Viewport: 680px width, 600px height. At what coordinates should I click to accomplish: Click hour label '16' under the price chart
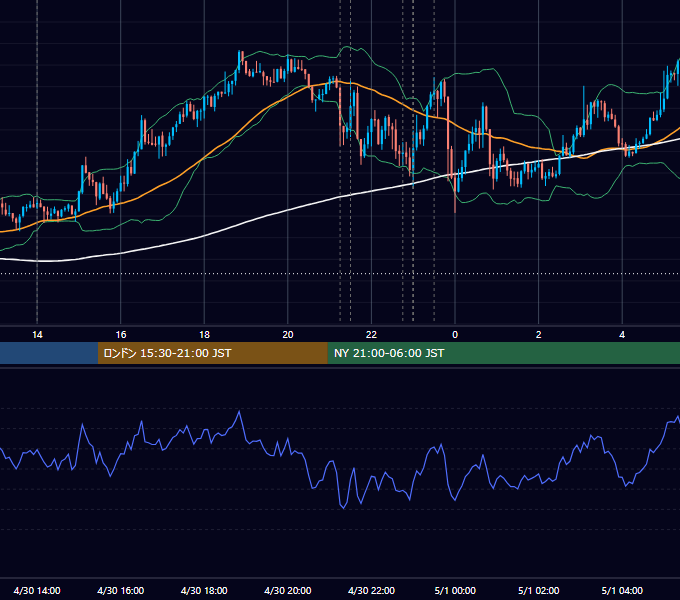pos(121,335)
